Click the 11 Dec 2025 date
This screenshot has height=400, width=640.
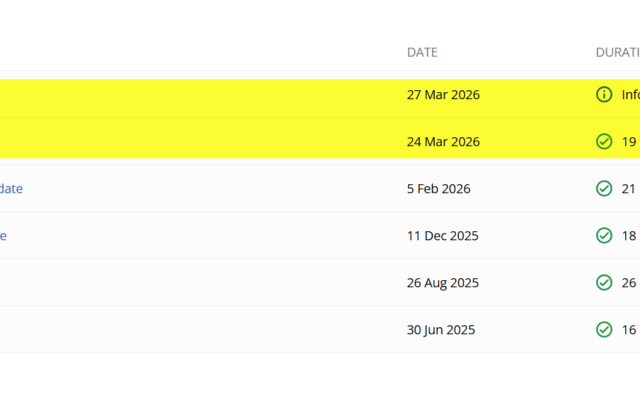442,235
